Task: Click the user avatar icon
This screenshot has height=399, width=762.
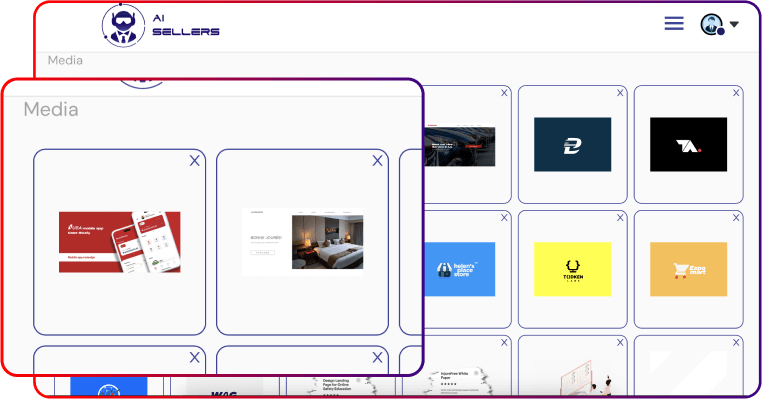Action: point(712,24)
